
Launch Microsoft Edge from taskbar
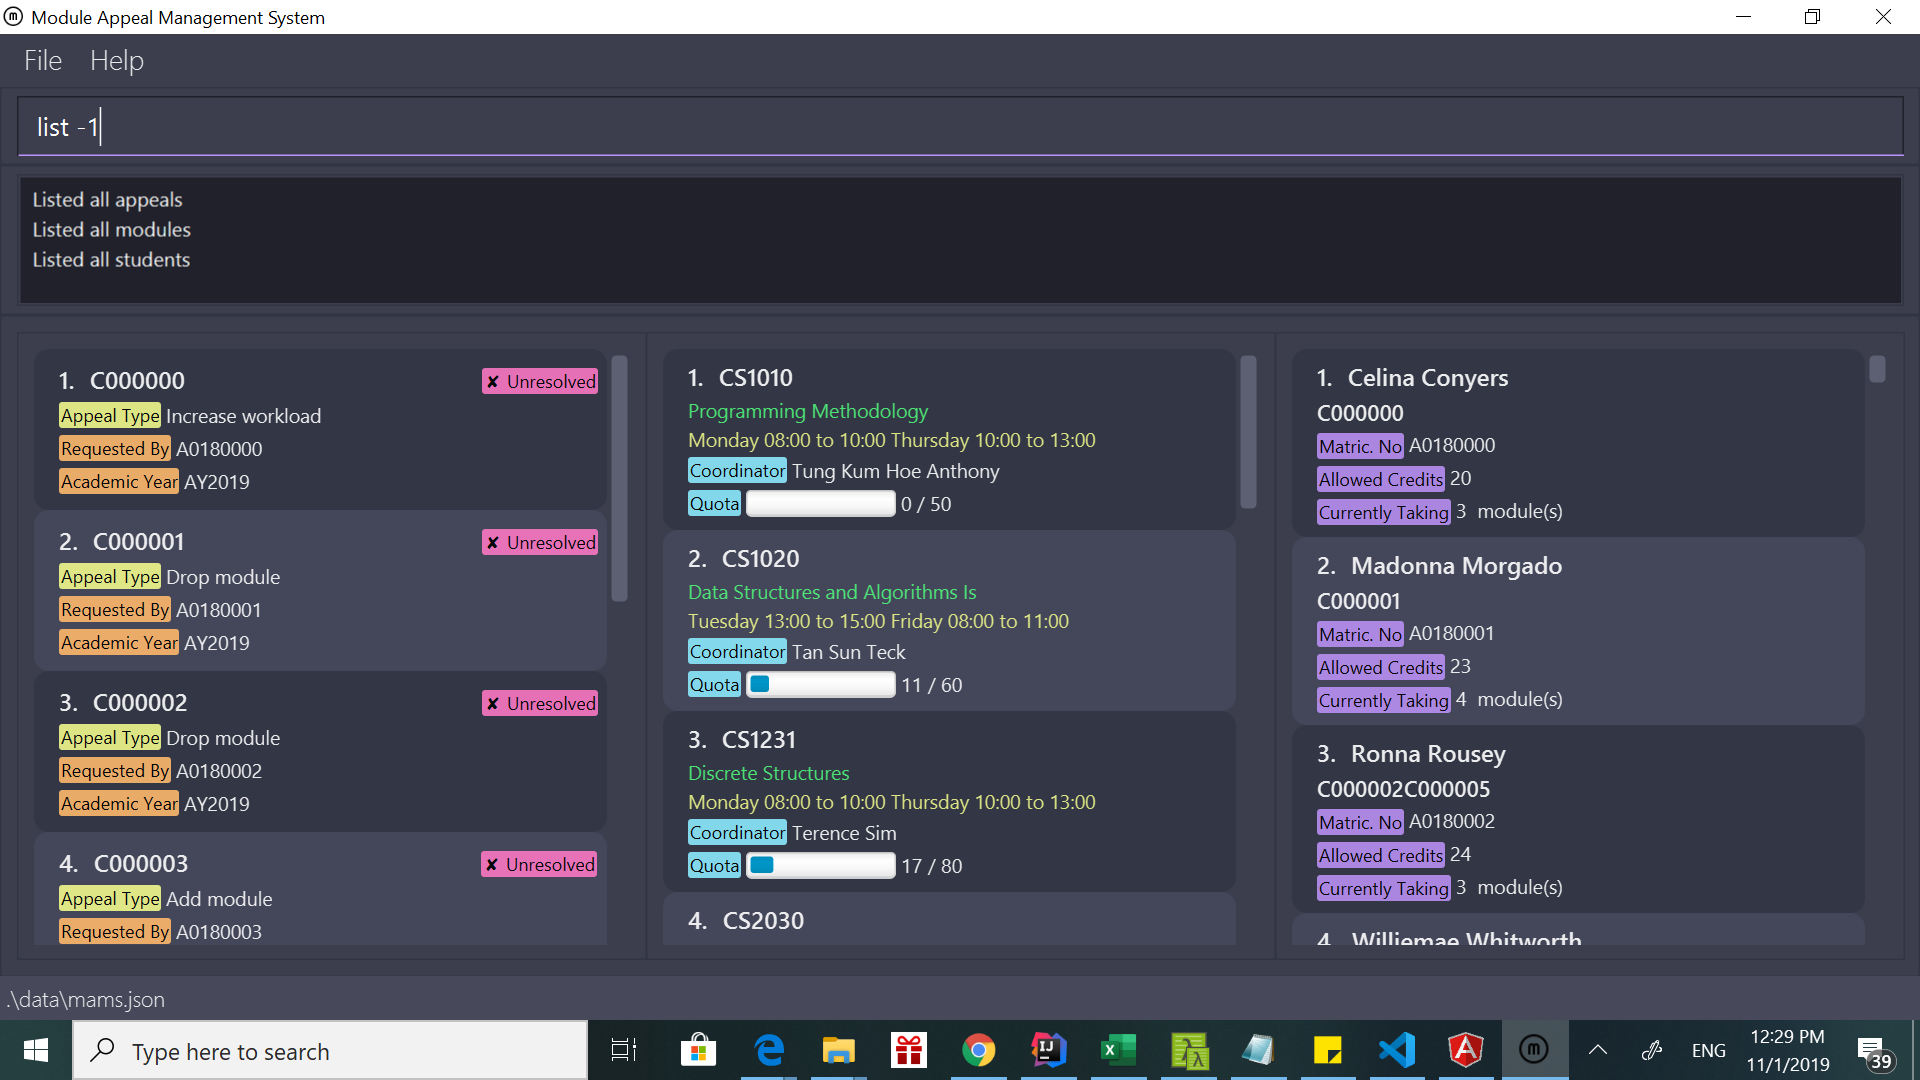(768, 1050)
